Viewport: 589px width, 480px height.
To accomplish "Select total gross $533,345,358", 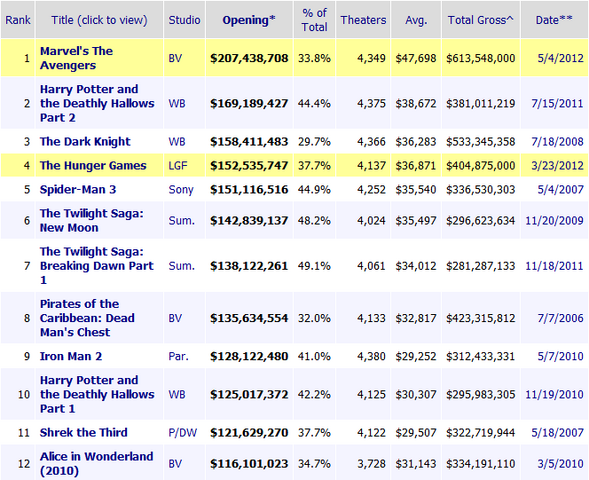I will (480, 142).
